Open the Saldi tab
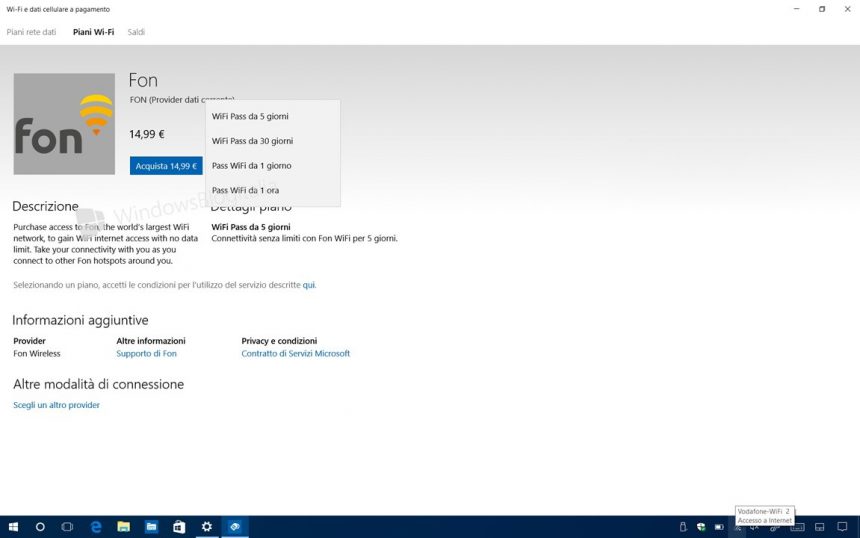Screen dimensions: 860x538 [x=136, y=32]
